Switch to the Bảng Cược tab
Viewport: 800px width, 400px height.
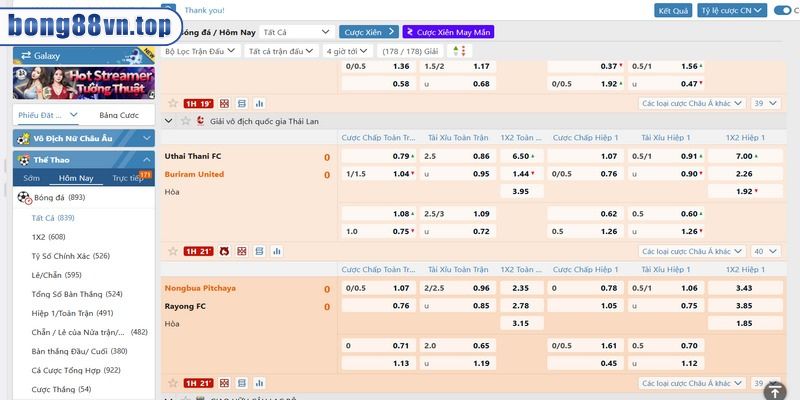coord(119,115)
